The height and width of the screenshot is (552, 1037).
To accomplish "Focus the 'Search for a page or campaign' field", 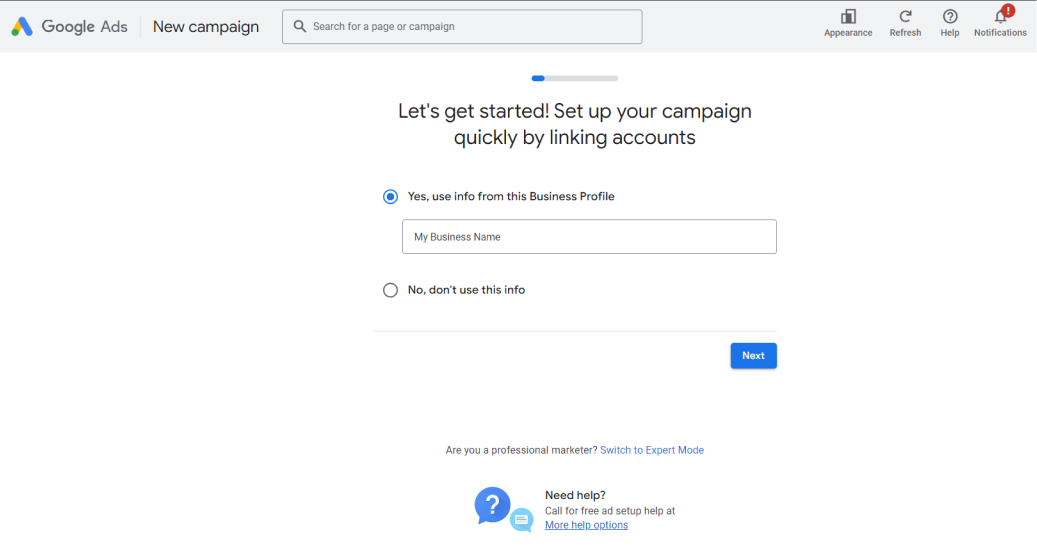I will pos(462,26).
